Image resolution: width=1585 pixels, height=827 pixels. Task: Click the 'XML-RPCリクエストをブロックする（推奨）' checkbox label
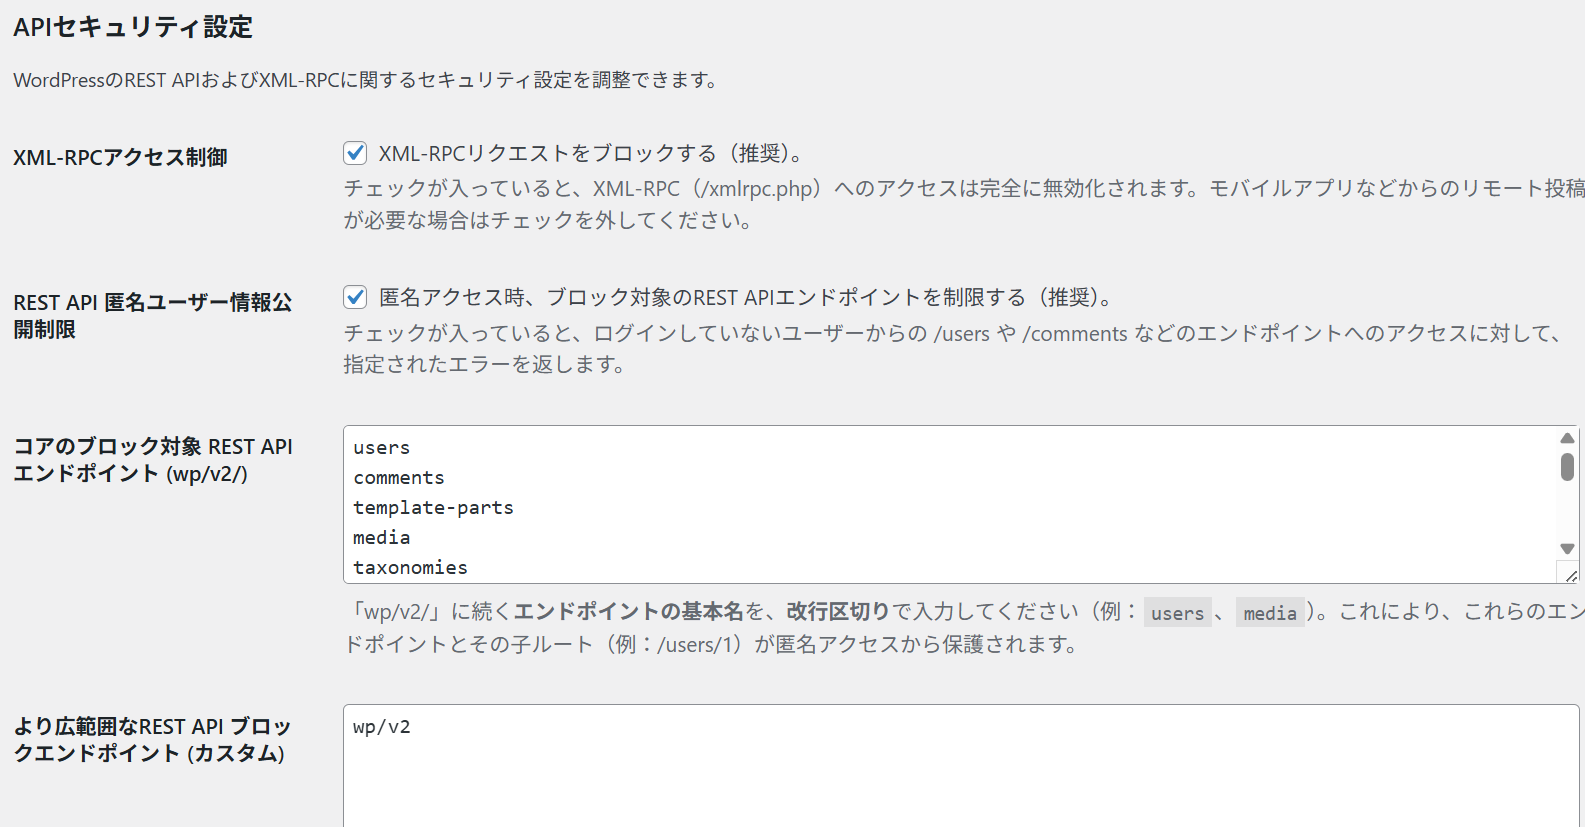pyautogui.click(x=590, y=153)
